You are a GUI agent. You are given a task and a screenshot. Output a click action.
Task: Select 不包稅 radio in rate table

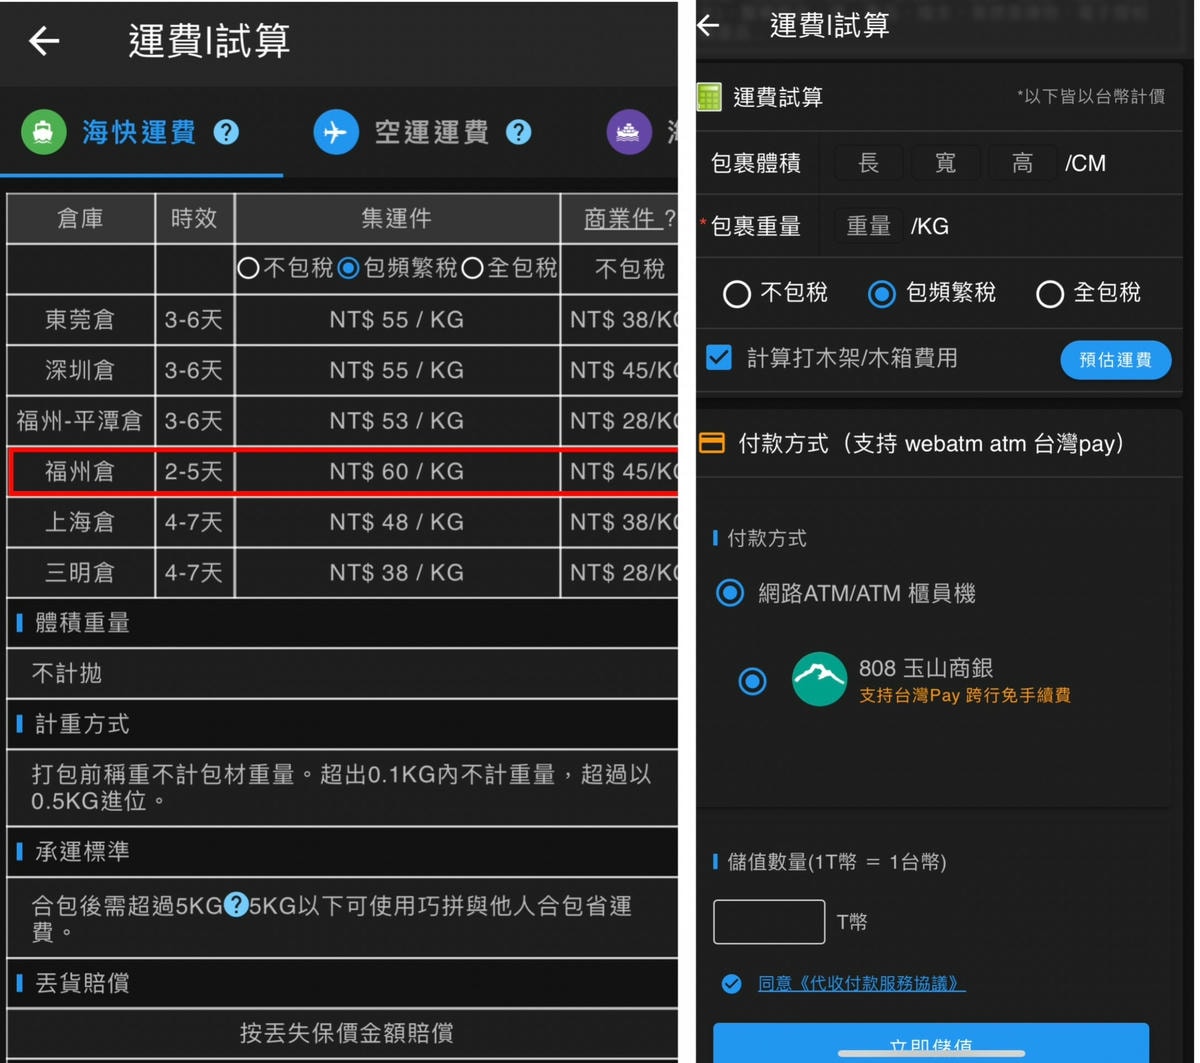[x=249, y=268]
